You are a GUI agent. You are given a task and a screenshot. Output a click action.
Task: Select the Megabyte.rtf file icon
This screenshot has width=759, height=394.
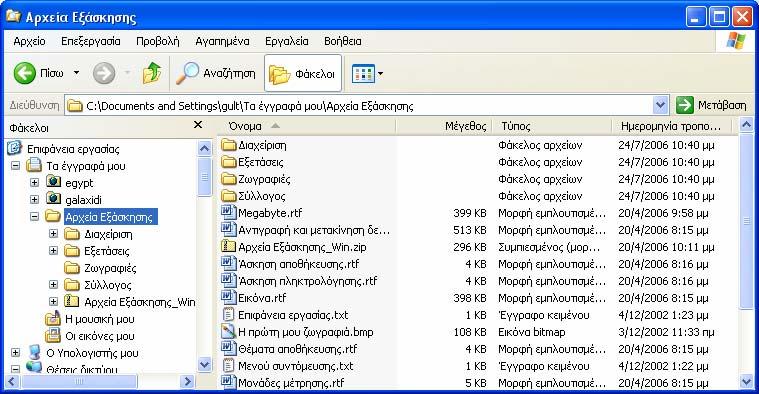pos(228,212)
